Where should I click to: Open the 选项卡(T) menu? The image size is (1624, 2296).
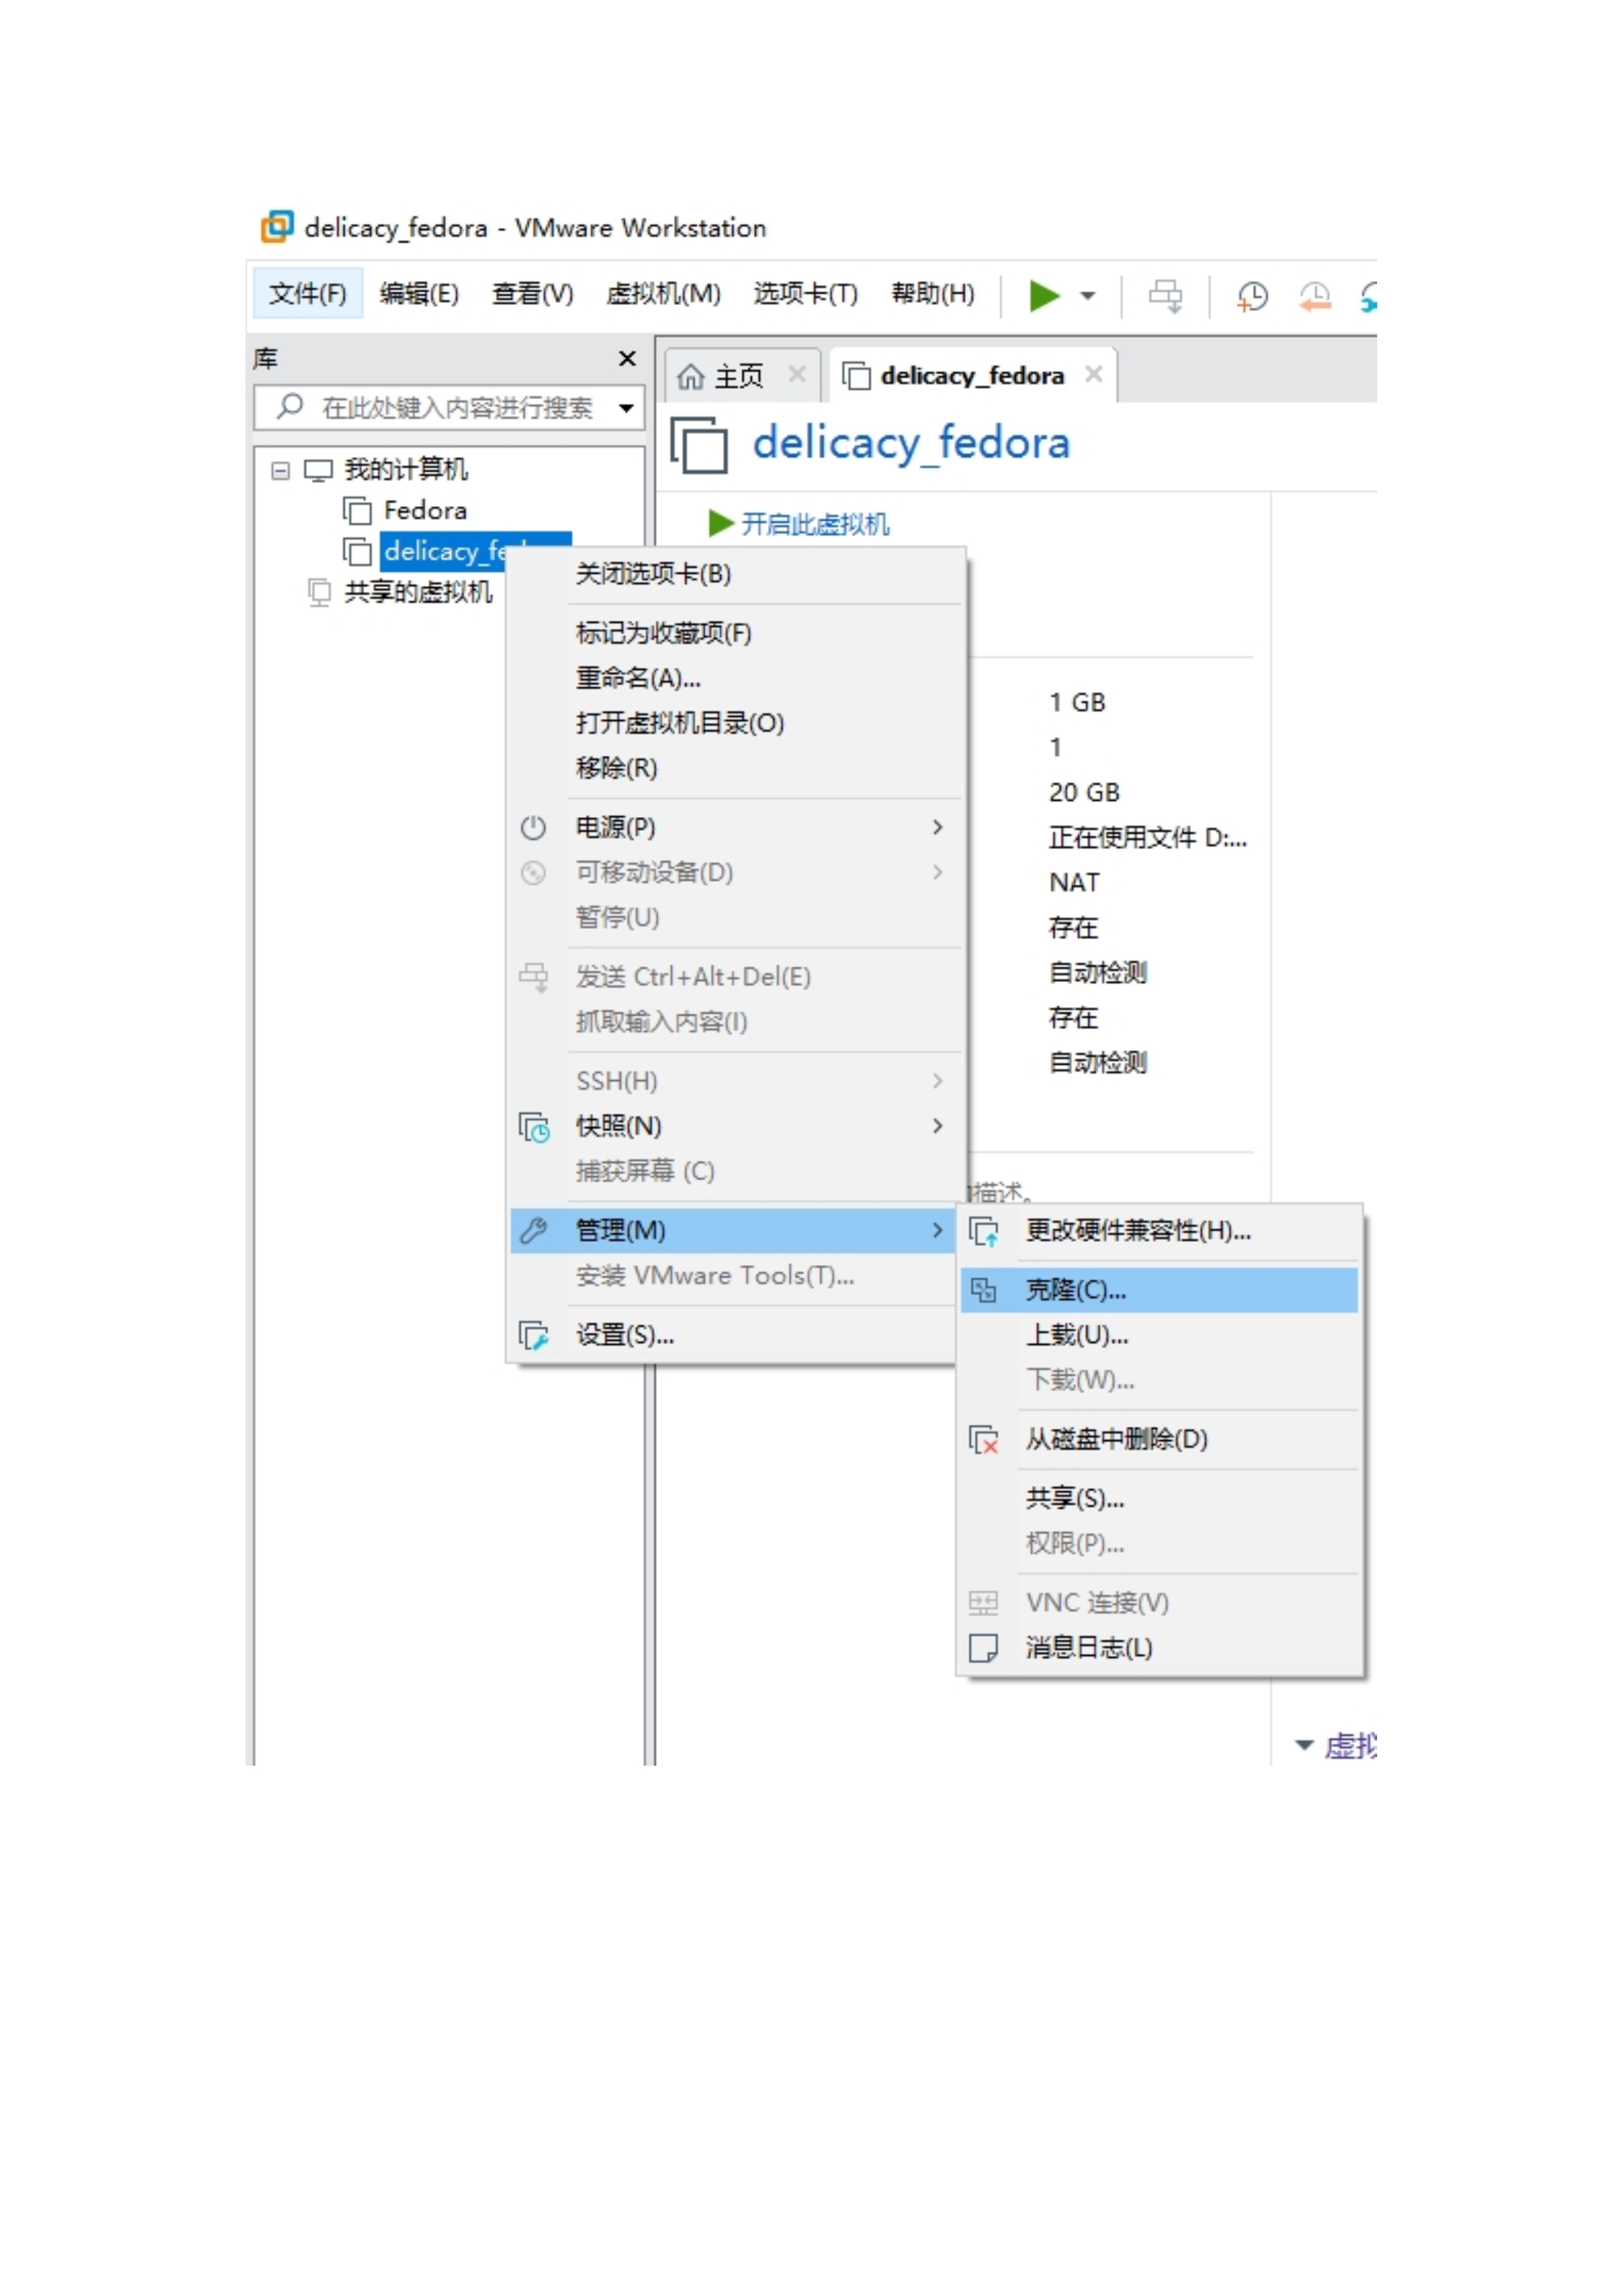point(806,294)
